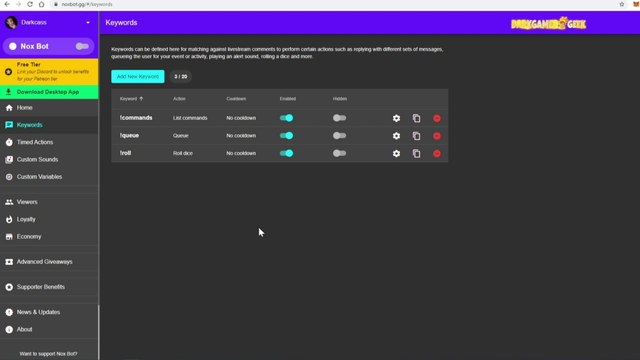The width and height of the screenshot is (640, 360).
Task: Click the browser extension icon
Action: [636, 4]
